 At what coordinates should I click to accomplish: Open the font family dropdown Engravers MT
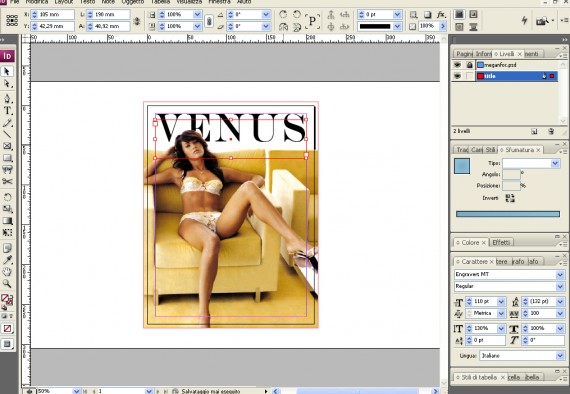560,274
